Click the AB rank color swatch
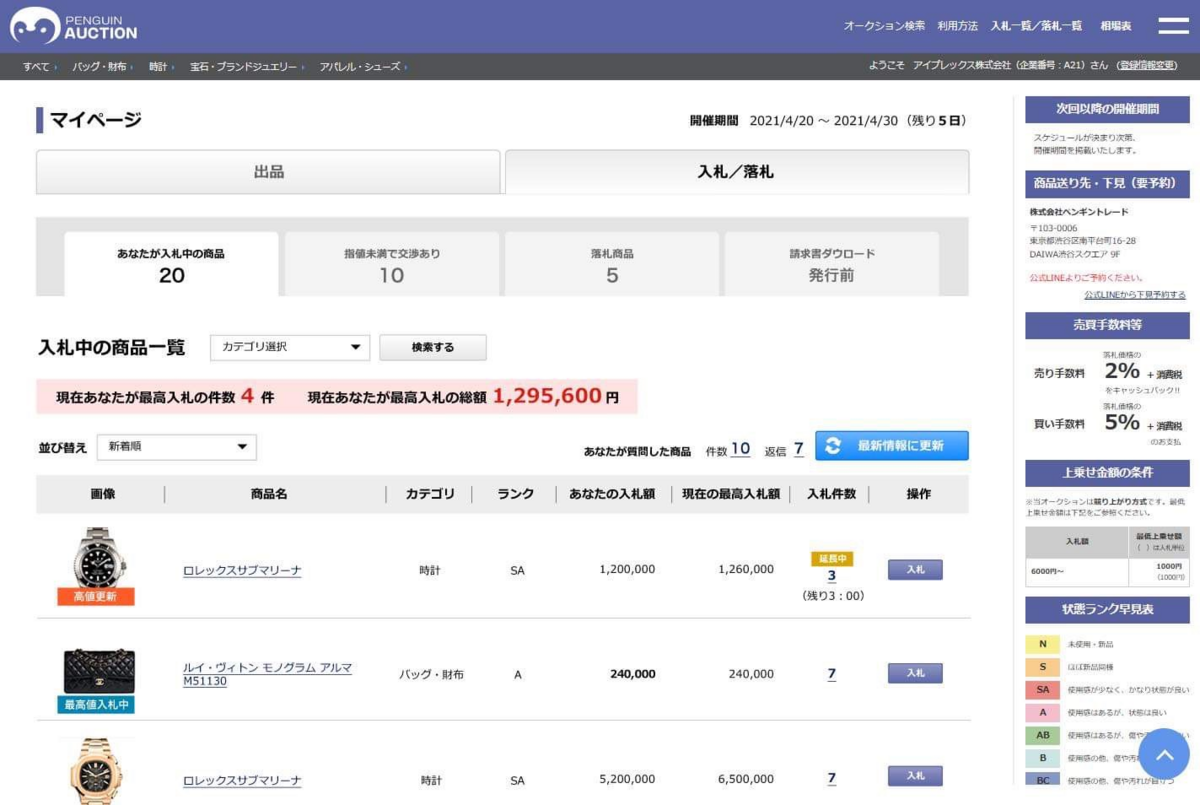This screenshot has width=1200, height=805. tap(1043, 736)
